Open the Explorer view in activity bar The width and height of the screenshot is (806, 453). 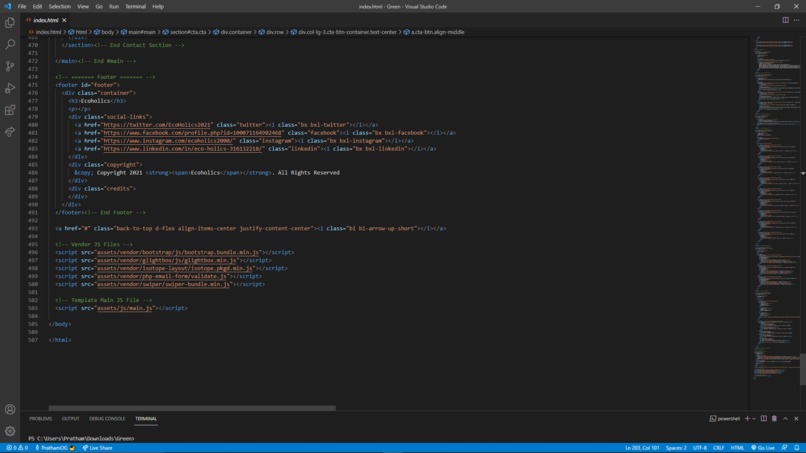point(10,23)
